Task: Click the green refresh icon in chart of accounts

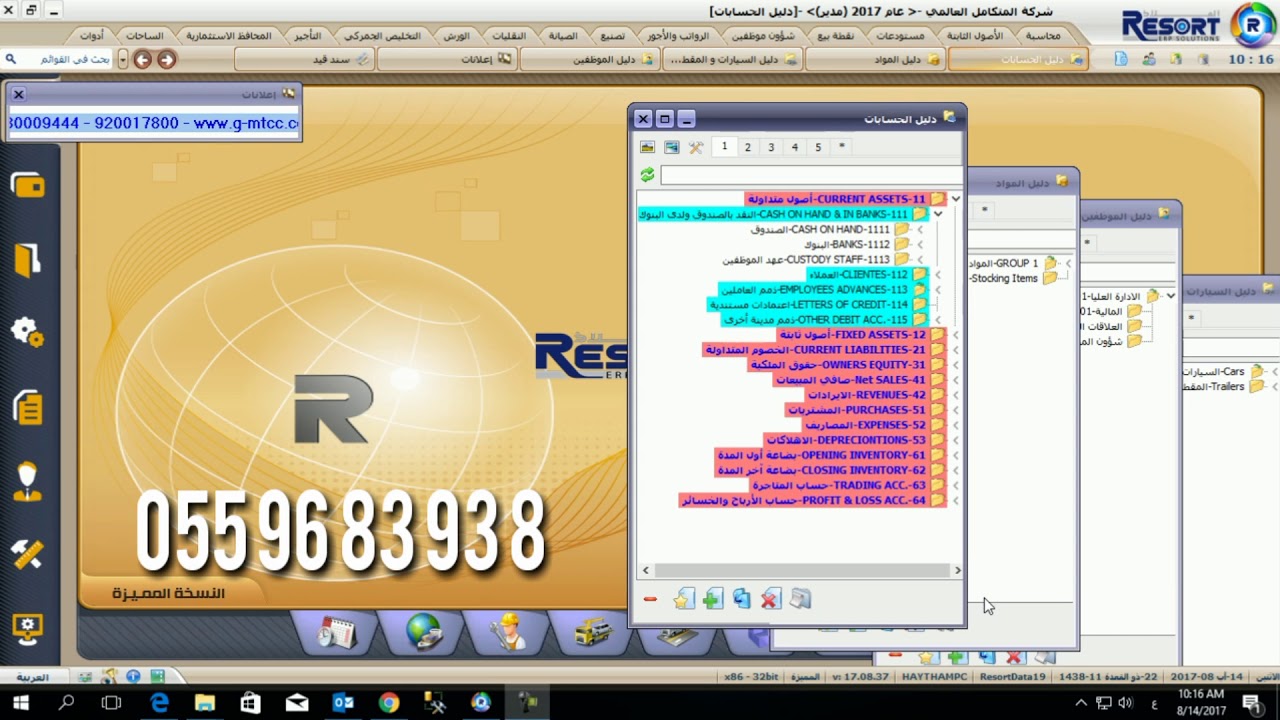Action: pyautogui.click(x=647, y=175)
